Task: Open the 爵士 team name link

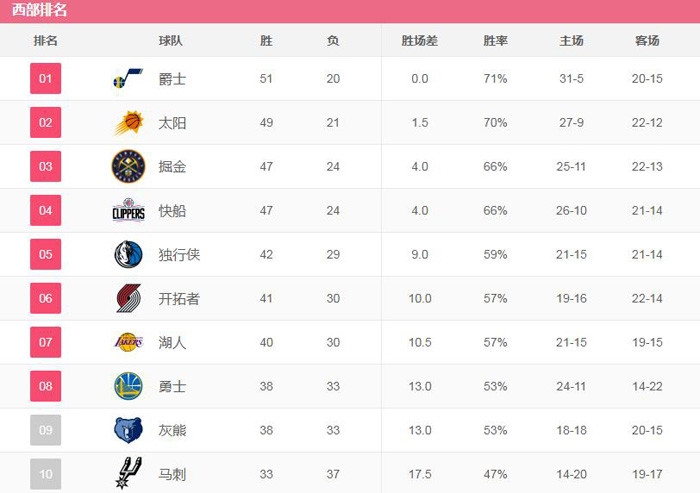Action: pyautogui.click(x=172, y=79)
